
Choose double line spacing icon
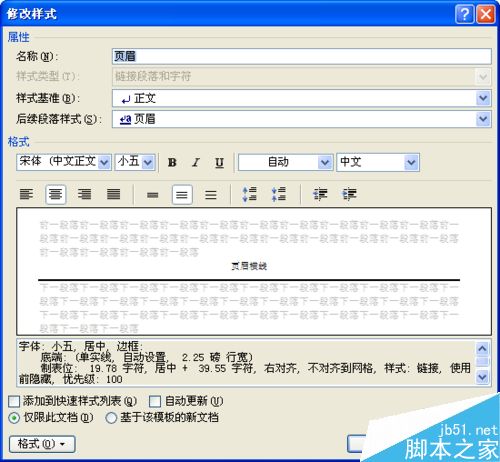point(211,195)
